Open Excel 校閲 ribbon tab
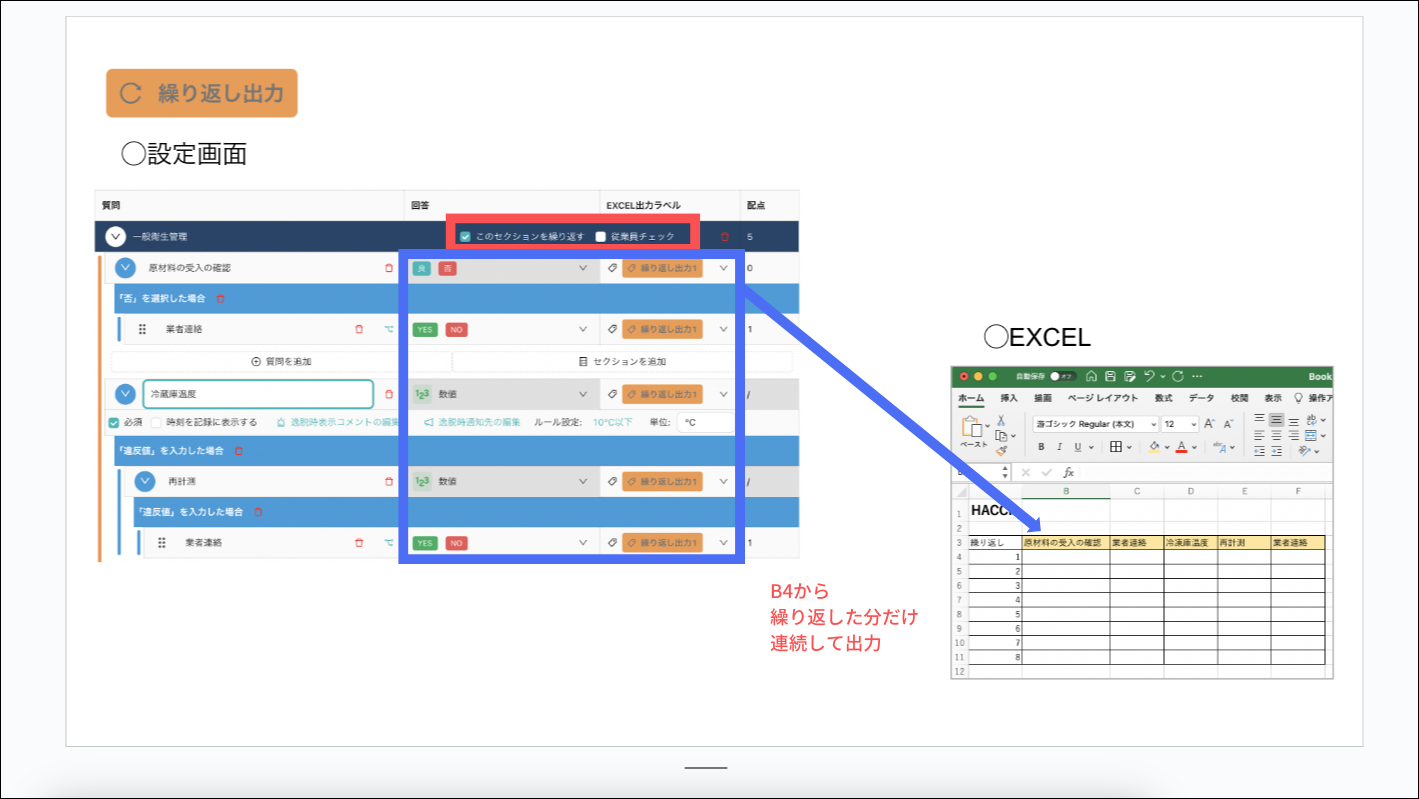This screenshot has height=799, width=1419. [x=1240, y=398]
